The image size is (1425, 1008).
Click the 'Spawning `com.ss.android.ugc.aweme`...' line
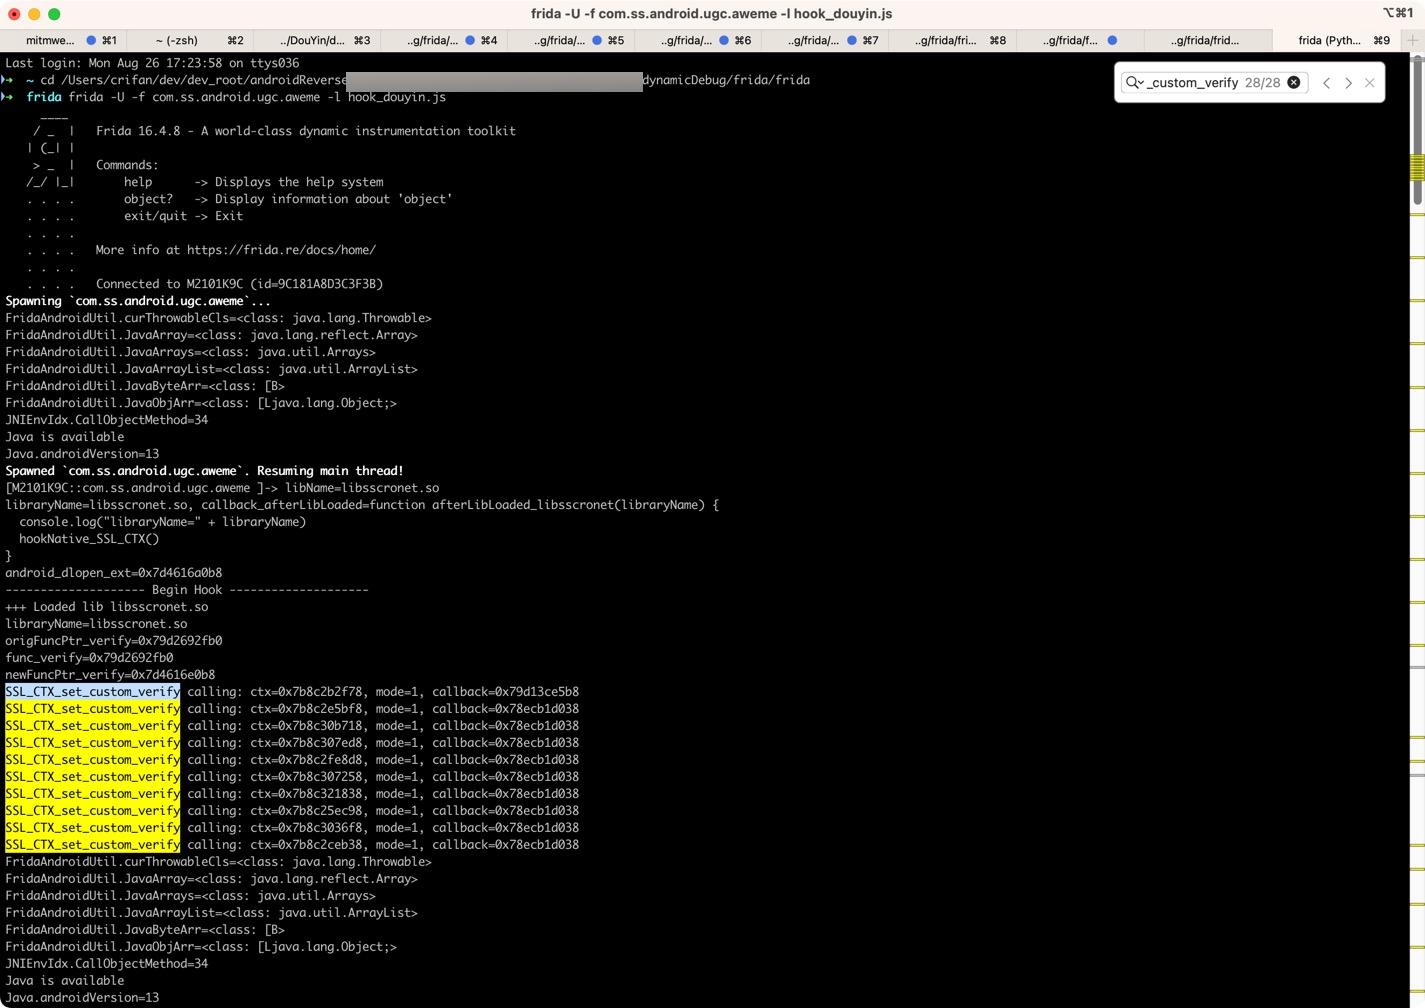tap(138, 301)
